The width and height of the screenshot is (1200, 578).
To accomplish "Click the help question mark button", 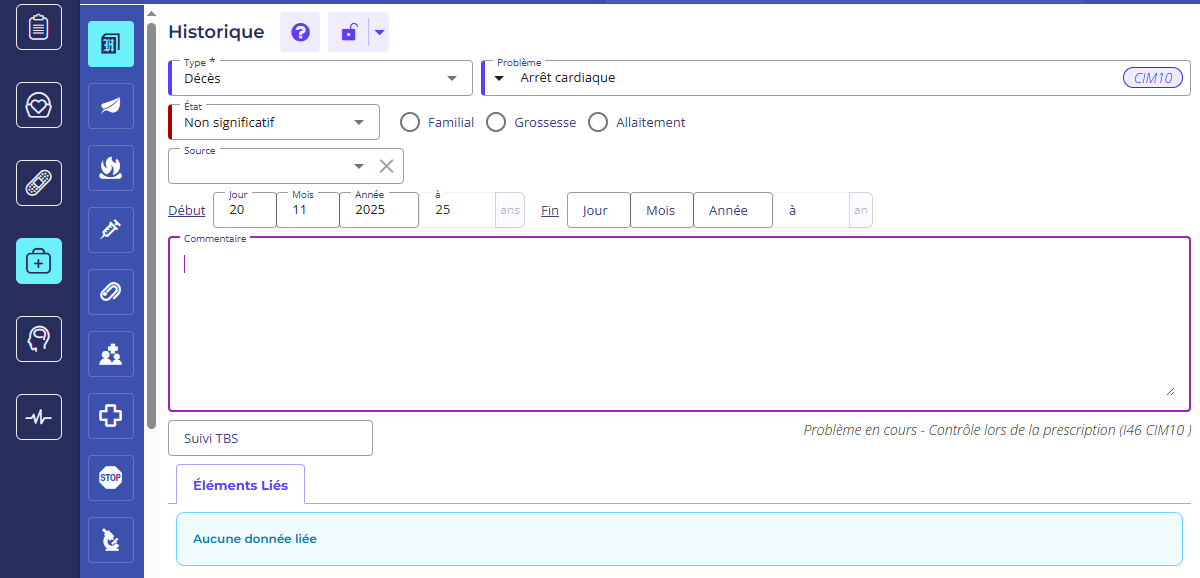I will click(300, 33).
